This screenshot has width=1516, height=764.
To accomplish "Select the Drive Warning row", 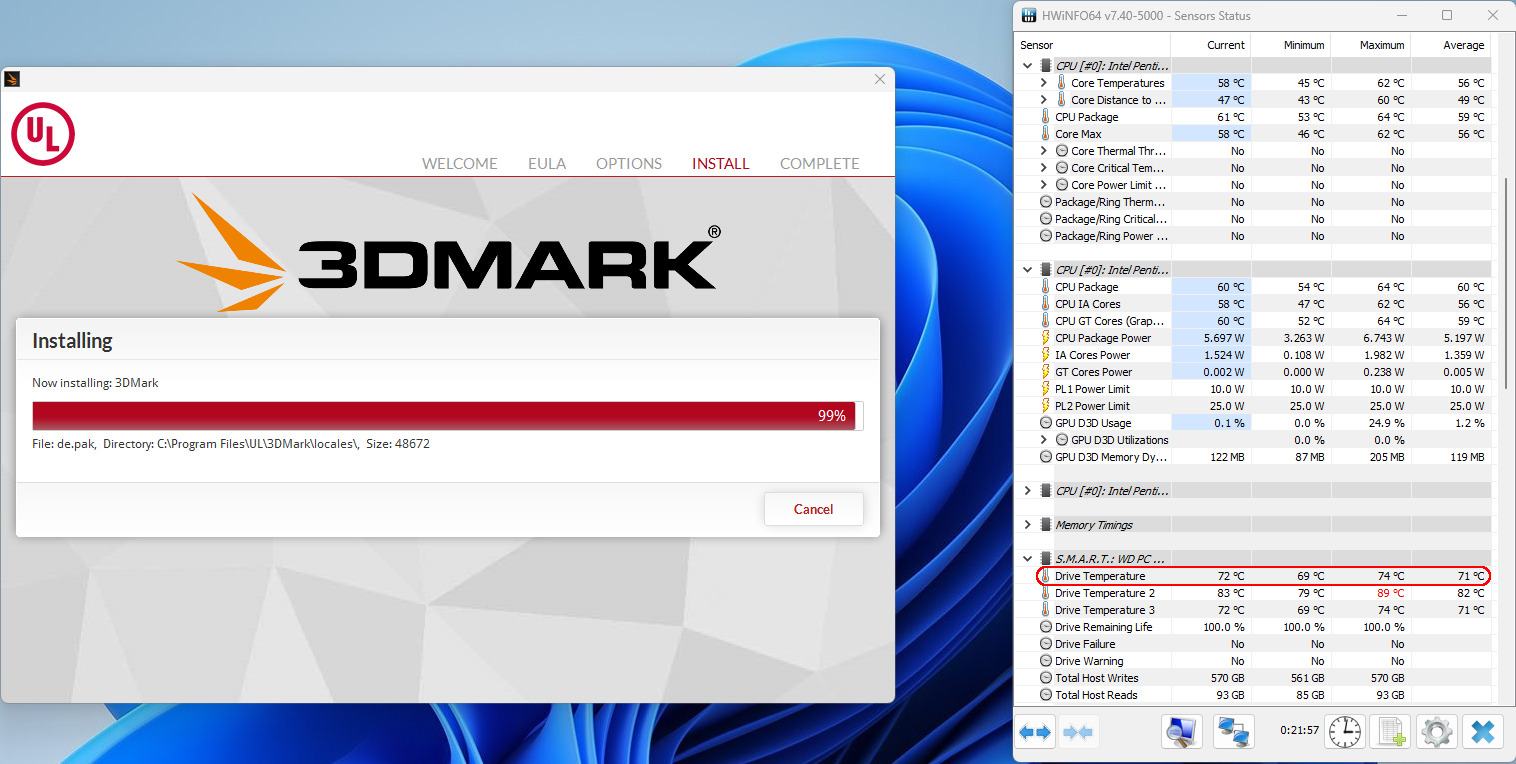I will point(1252,661).
